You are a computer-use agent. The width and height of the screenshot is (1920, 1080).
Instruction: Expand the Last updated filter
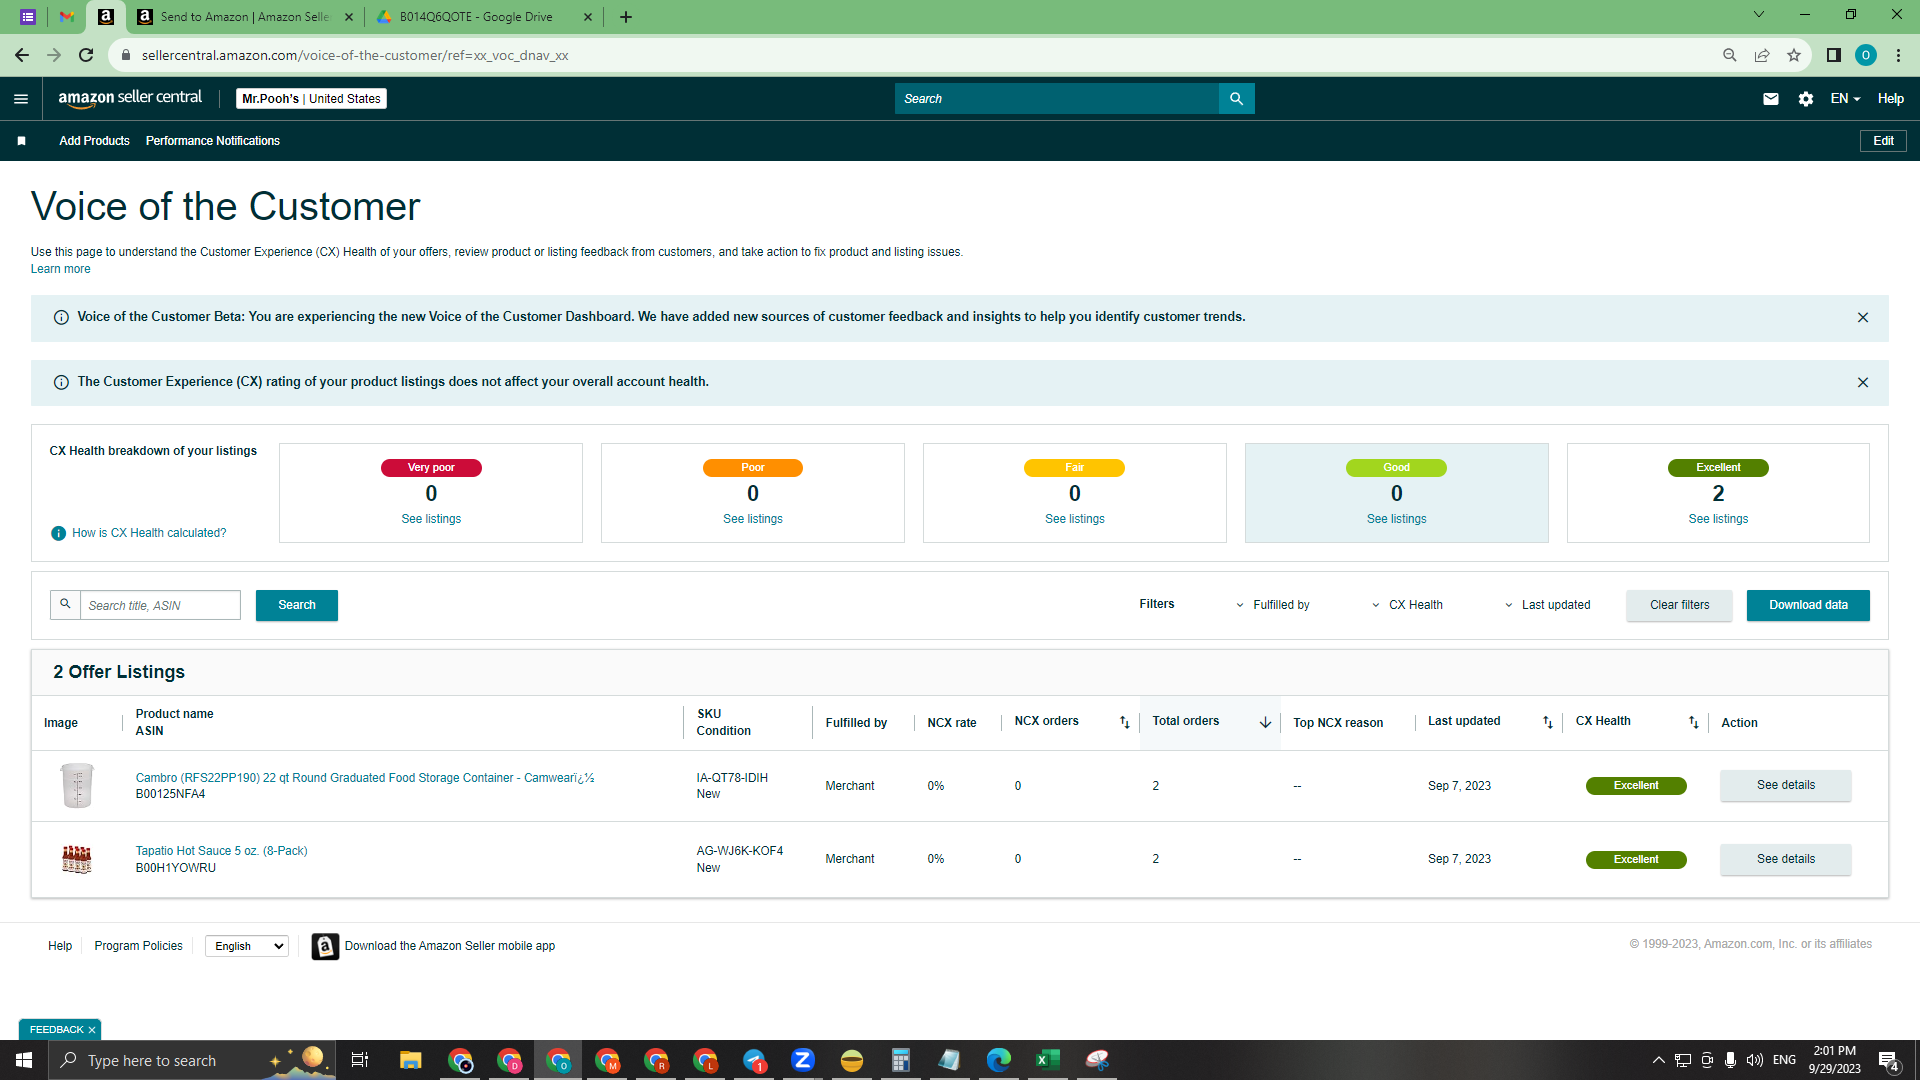(x=1547, y=606)
